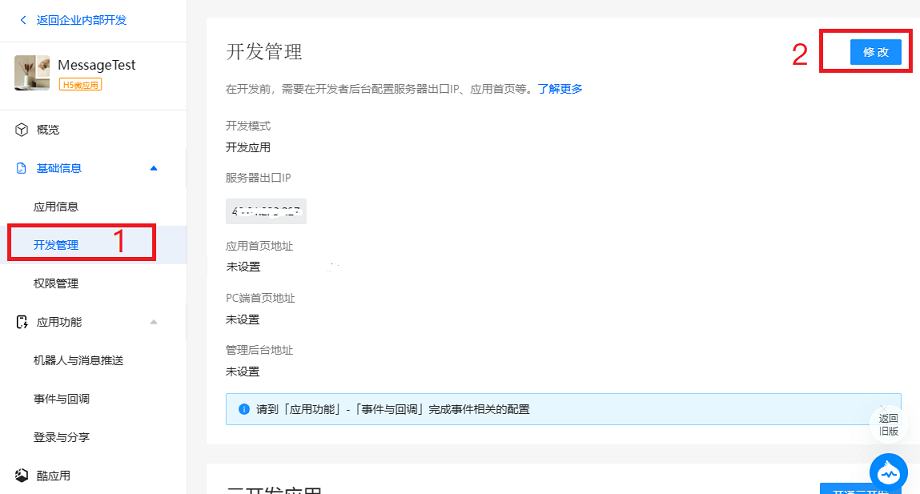The width and height of the screenshot is (920, 494).
Task: Click the MessageTest app avatar image
Action: [x=32, y=73]
